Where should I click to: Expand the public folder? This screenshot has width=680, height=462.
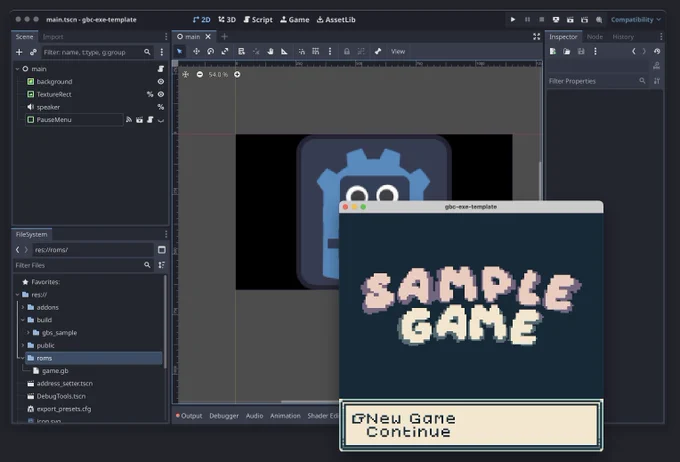pyautogui.click(x=23, y=345)
